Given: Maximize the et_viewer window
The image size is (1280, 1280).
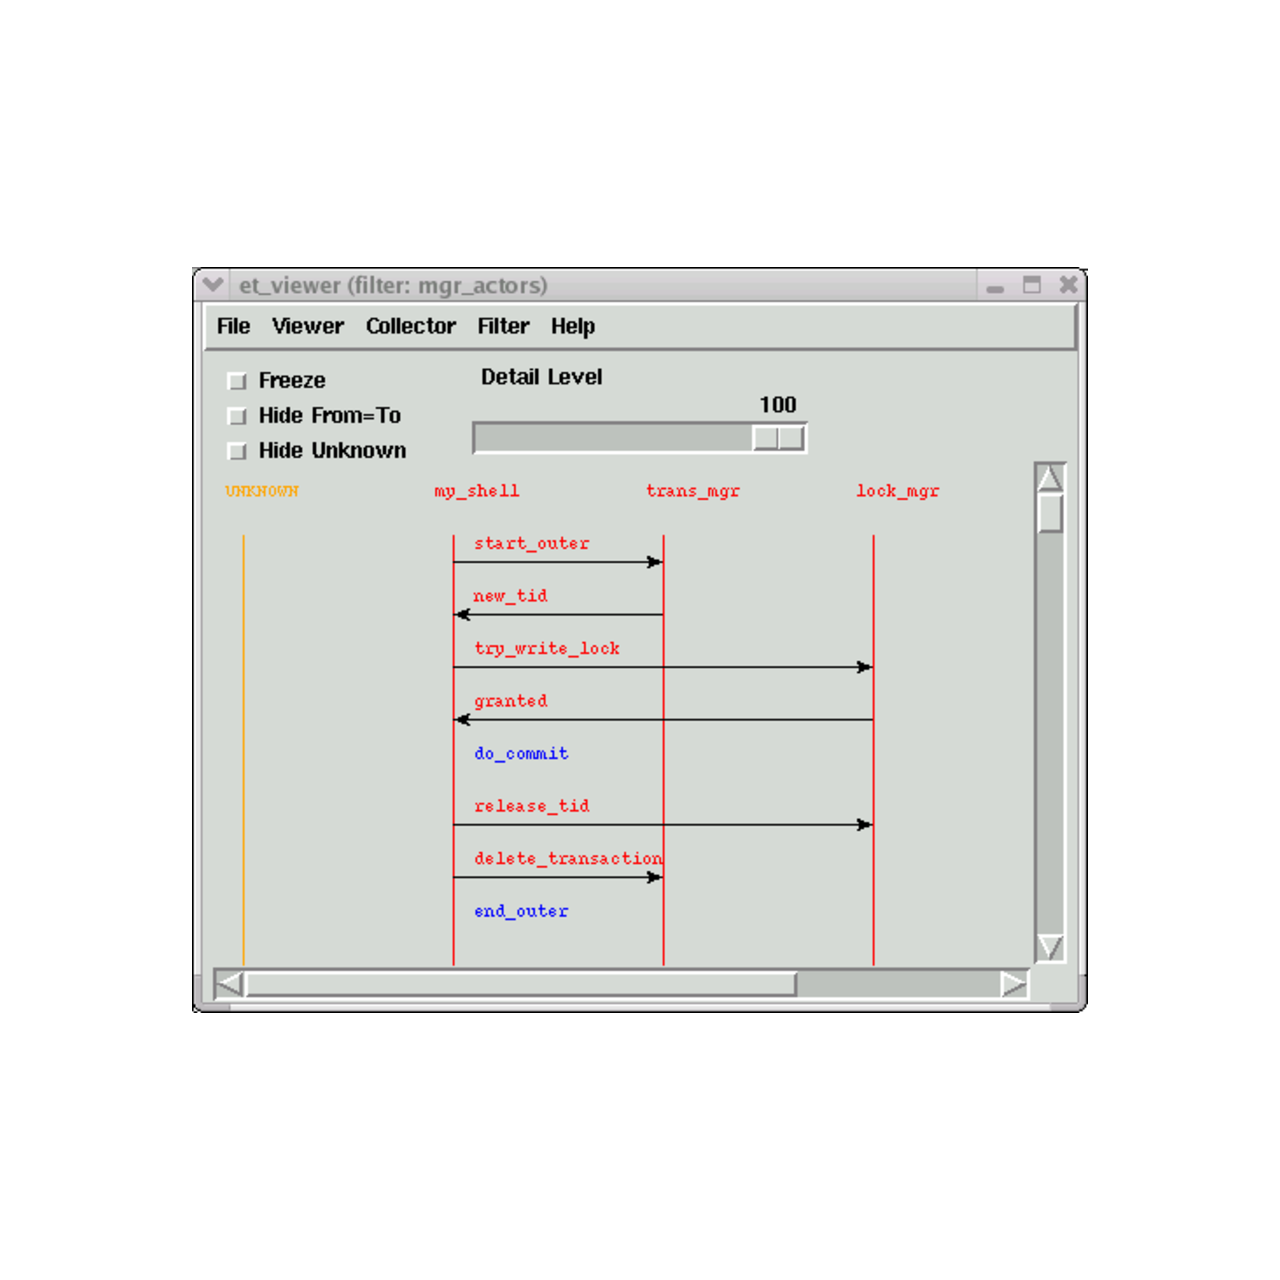Looking at the screenshot, I should [x=1032, y=285].
